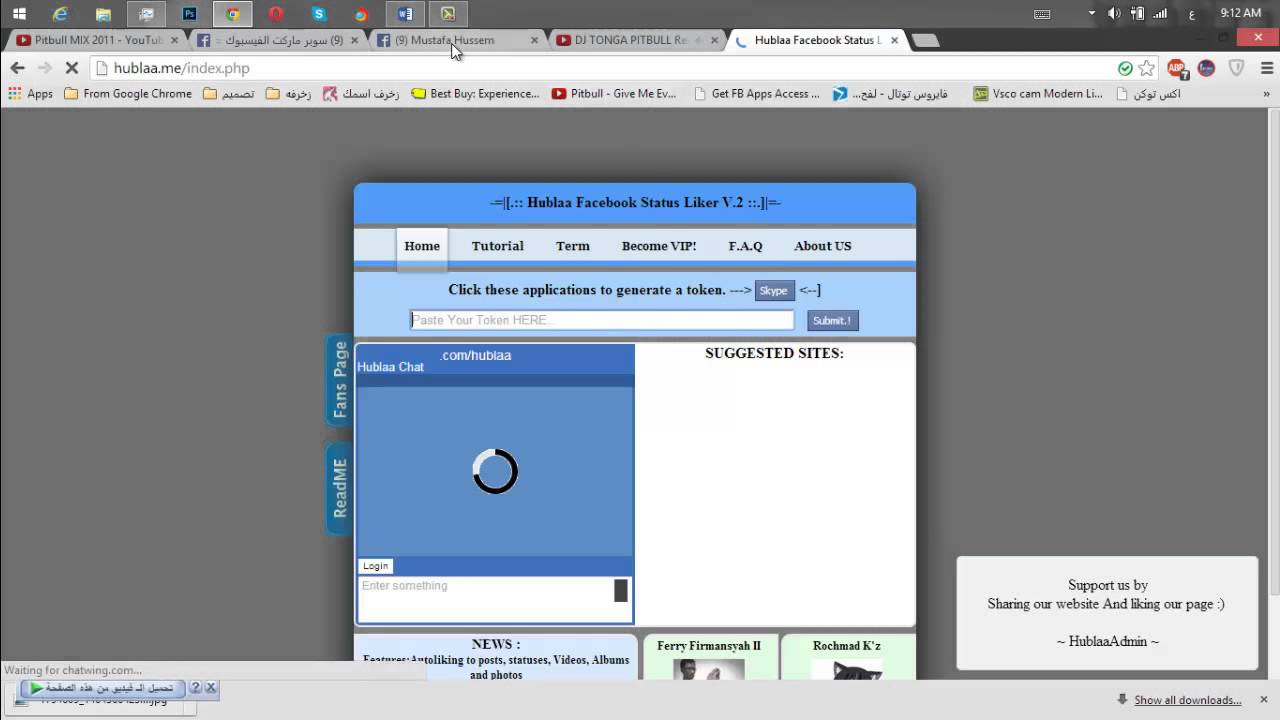Open File Explorer from the taskbar

103,14
